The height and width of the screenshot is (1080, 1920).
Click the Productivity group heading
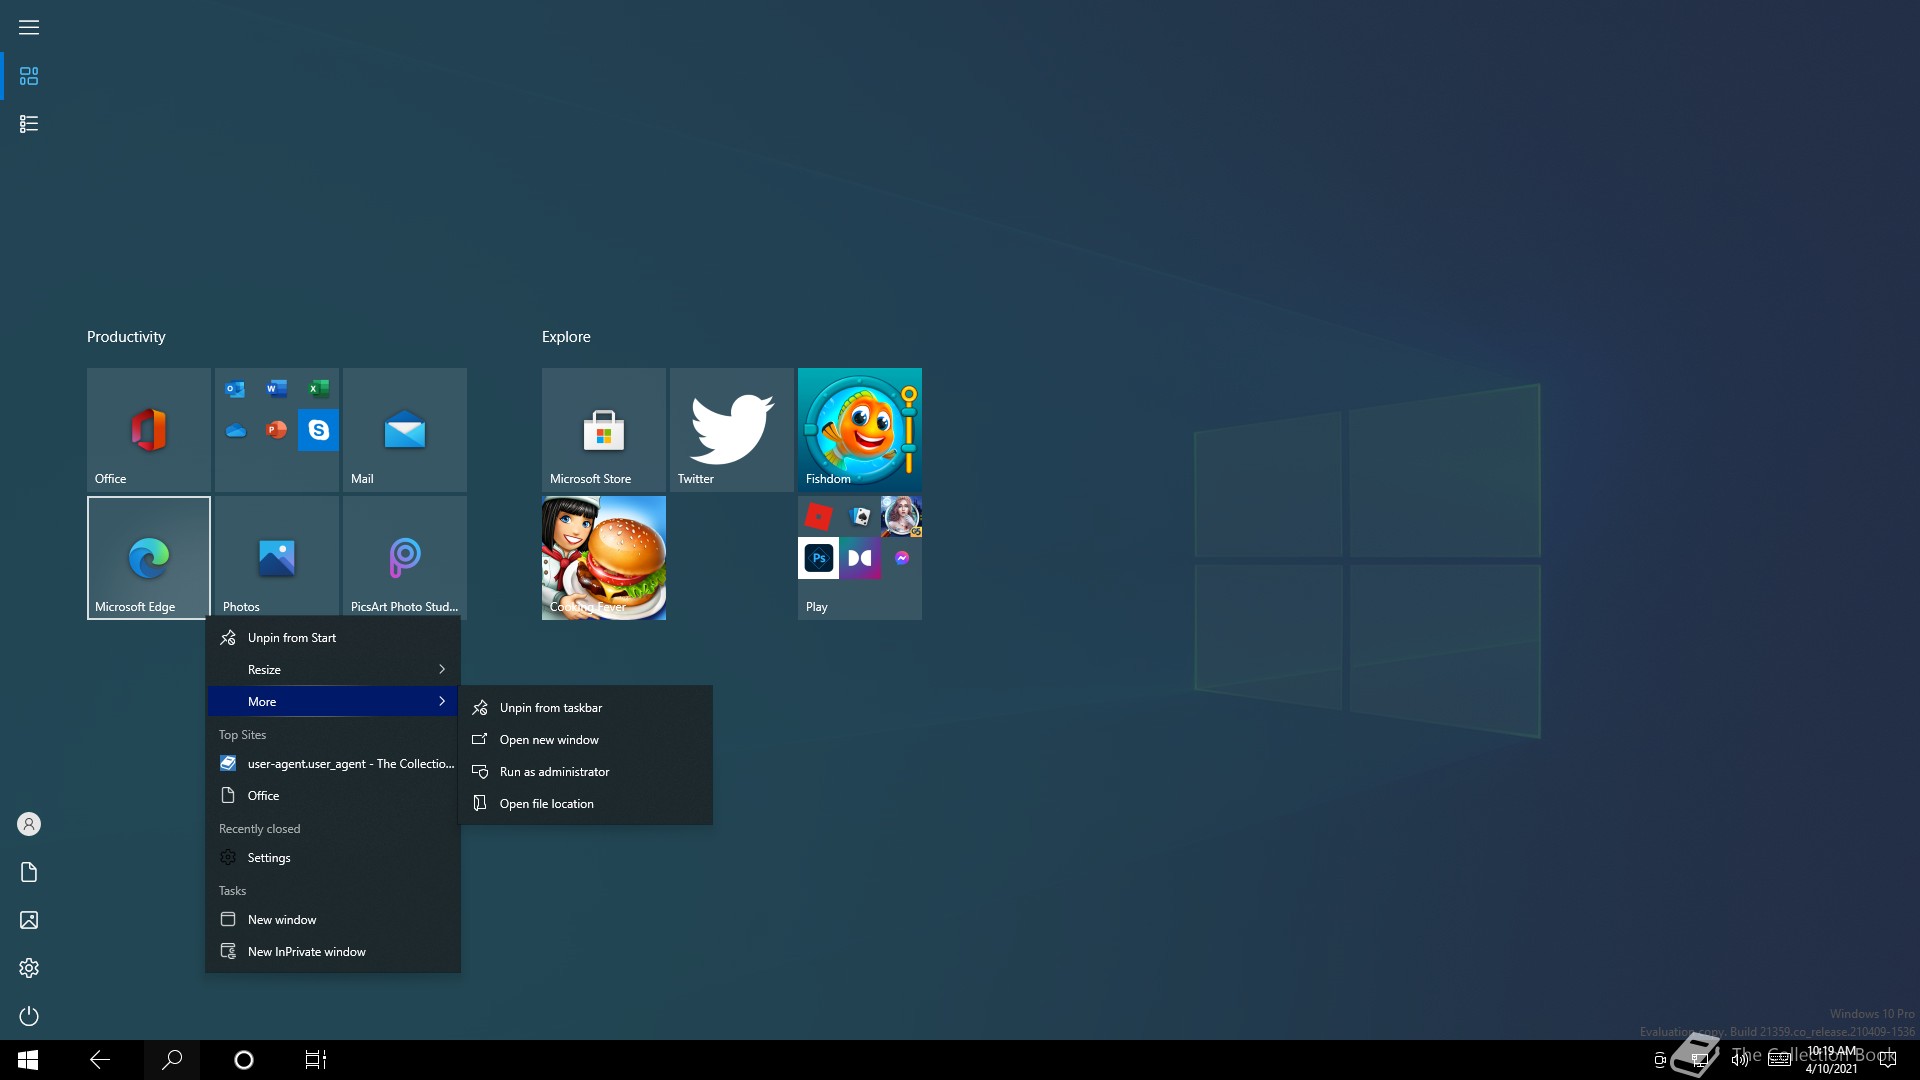tap(126, 337)
